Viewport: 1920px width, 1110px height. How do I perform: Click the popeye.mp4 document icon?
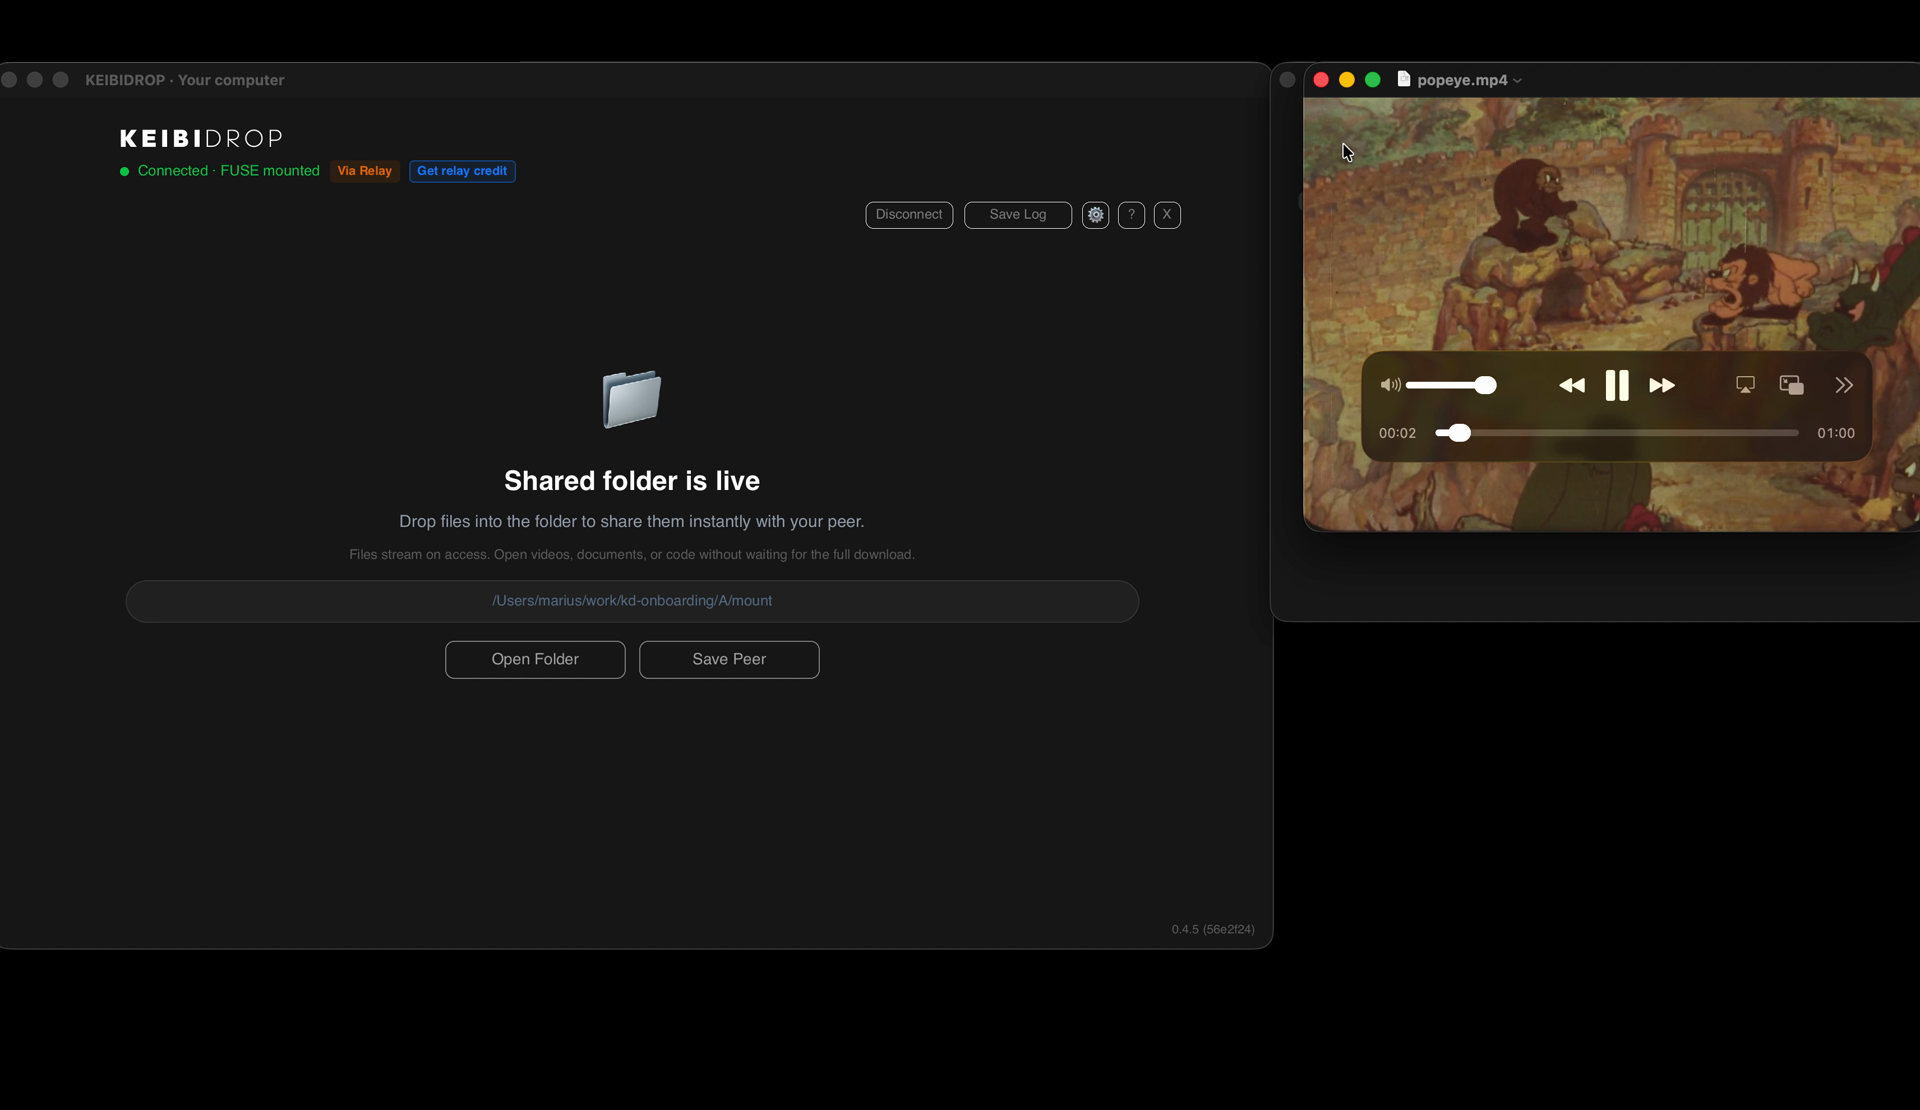[1404, 79]
